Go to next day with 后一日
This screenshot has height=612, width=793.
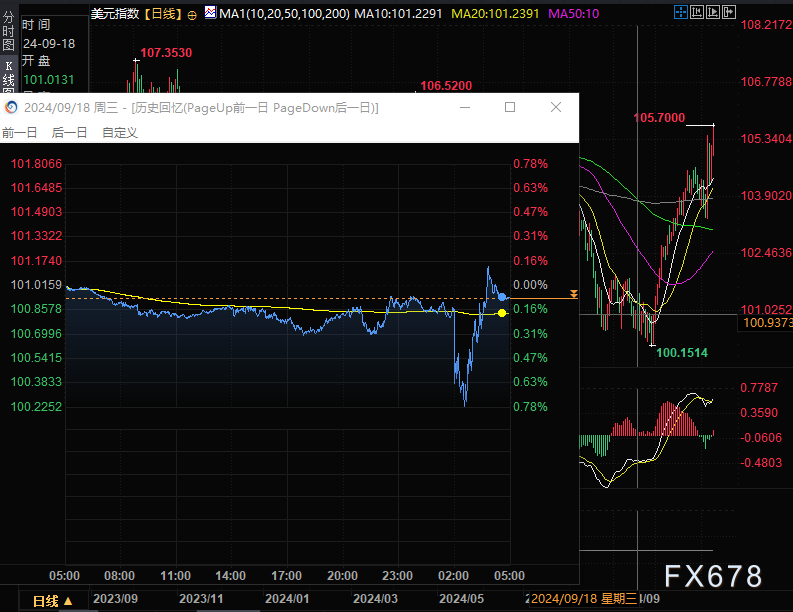tap(69, 132)
